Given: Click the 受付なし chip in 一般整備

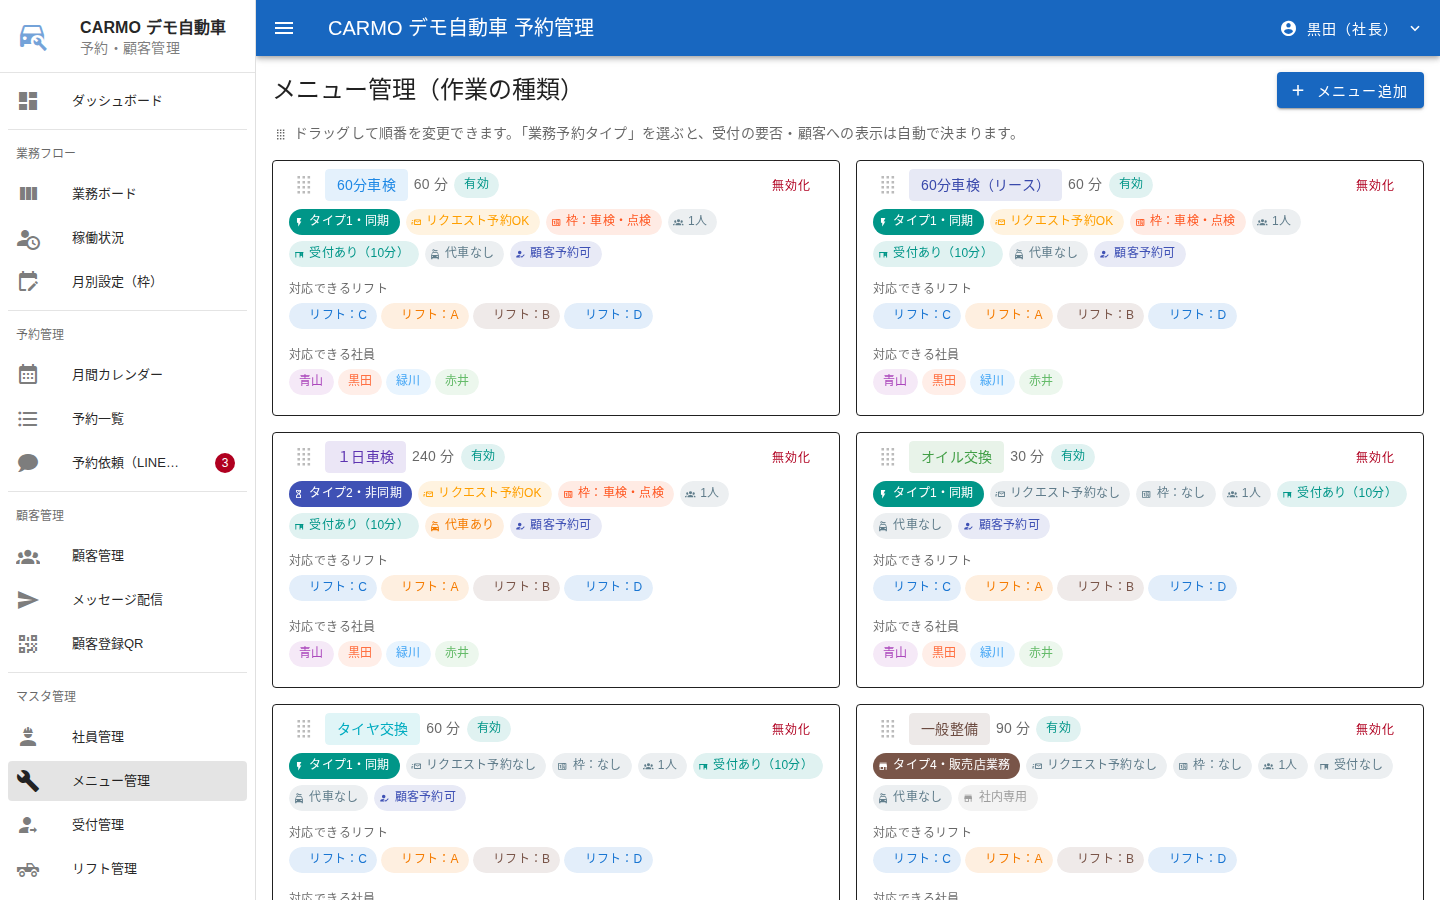Looking at the screenshot, I should click(x=1353, y=765).
